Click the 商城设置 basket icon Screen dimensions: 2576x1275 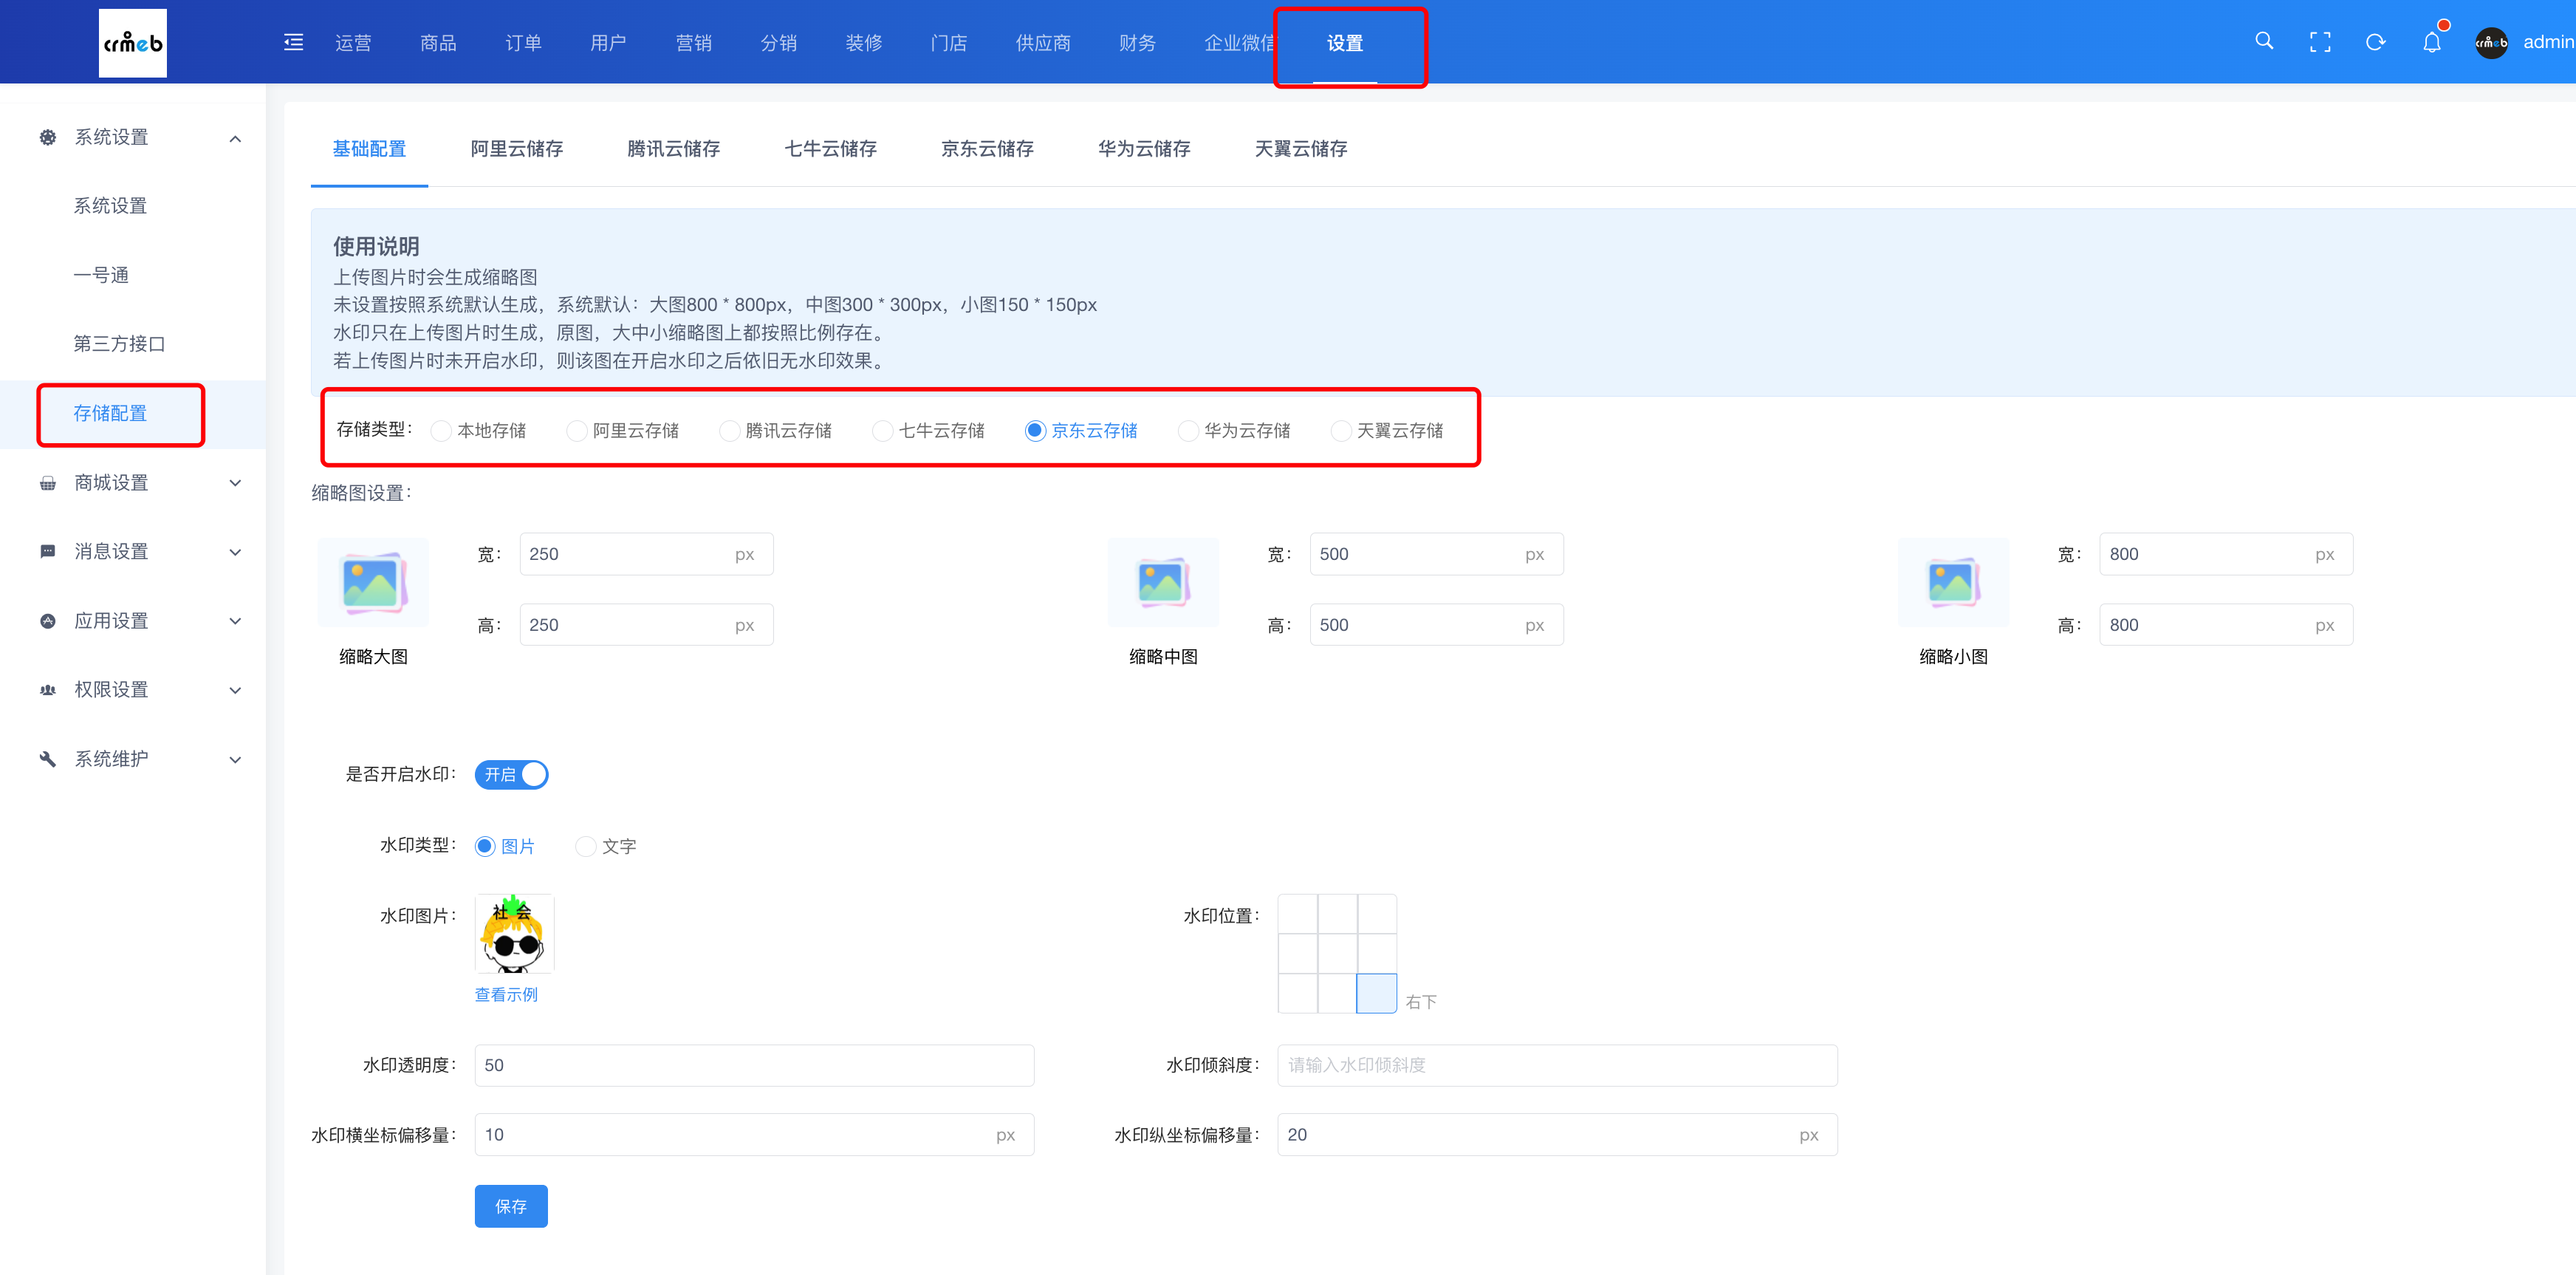(x=48, y=483)
